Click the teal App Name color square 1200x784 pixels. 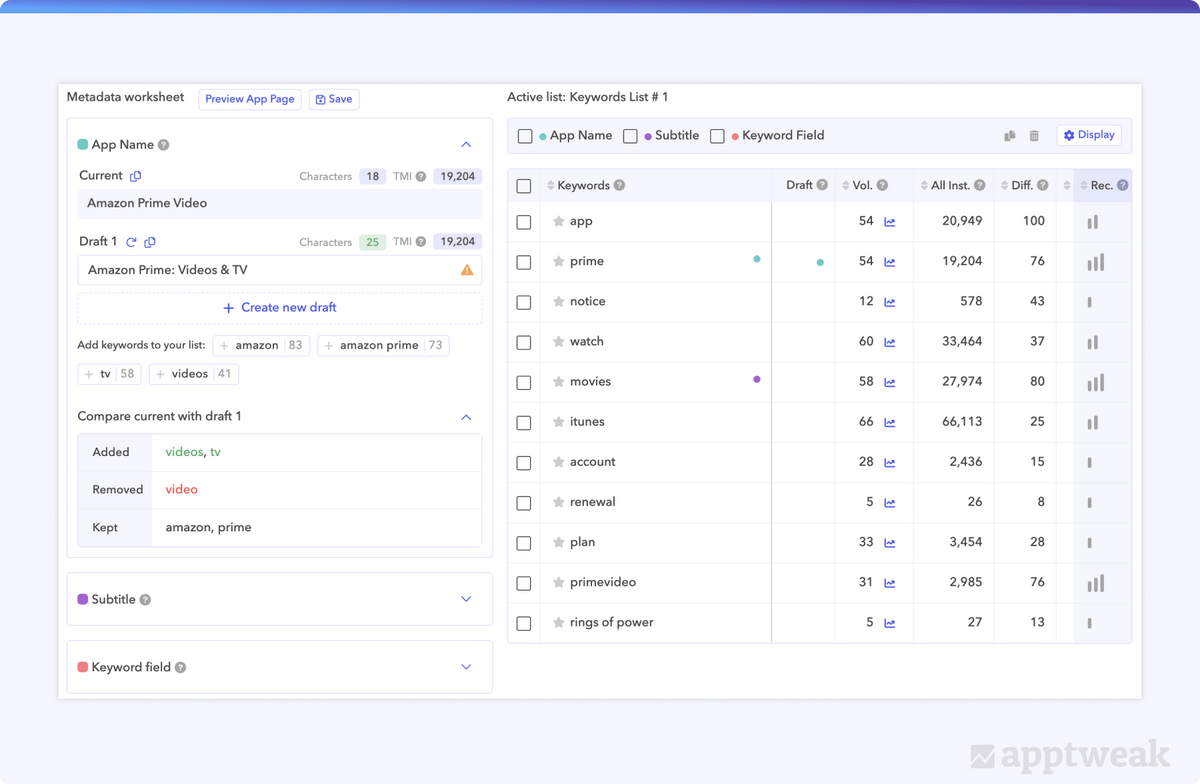[83, 145]
